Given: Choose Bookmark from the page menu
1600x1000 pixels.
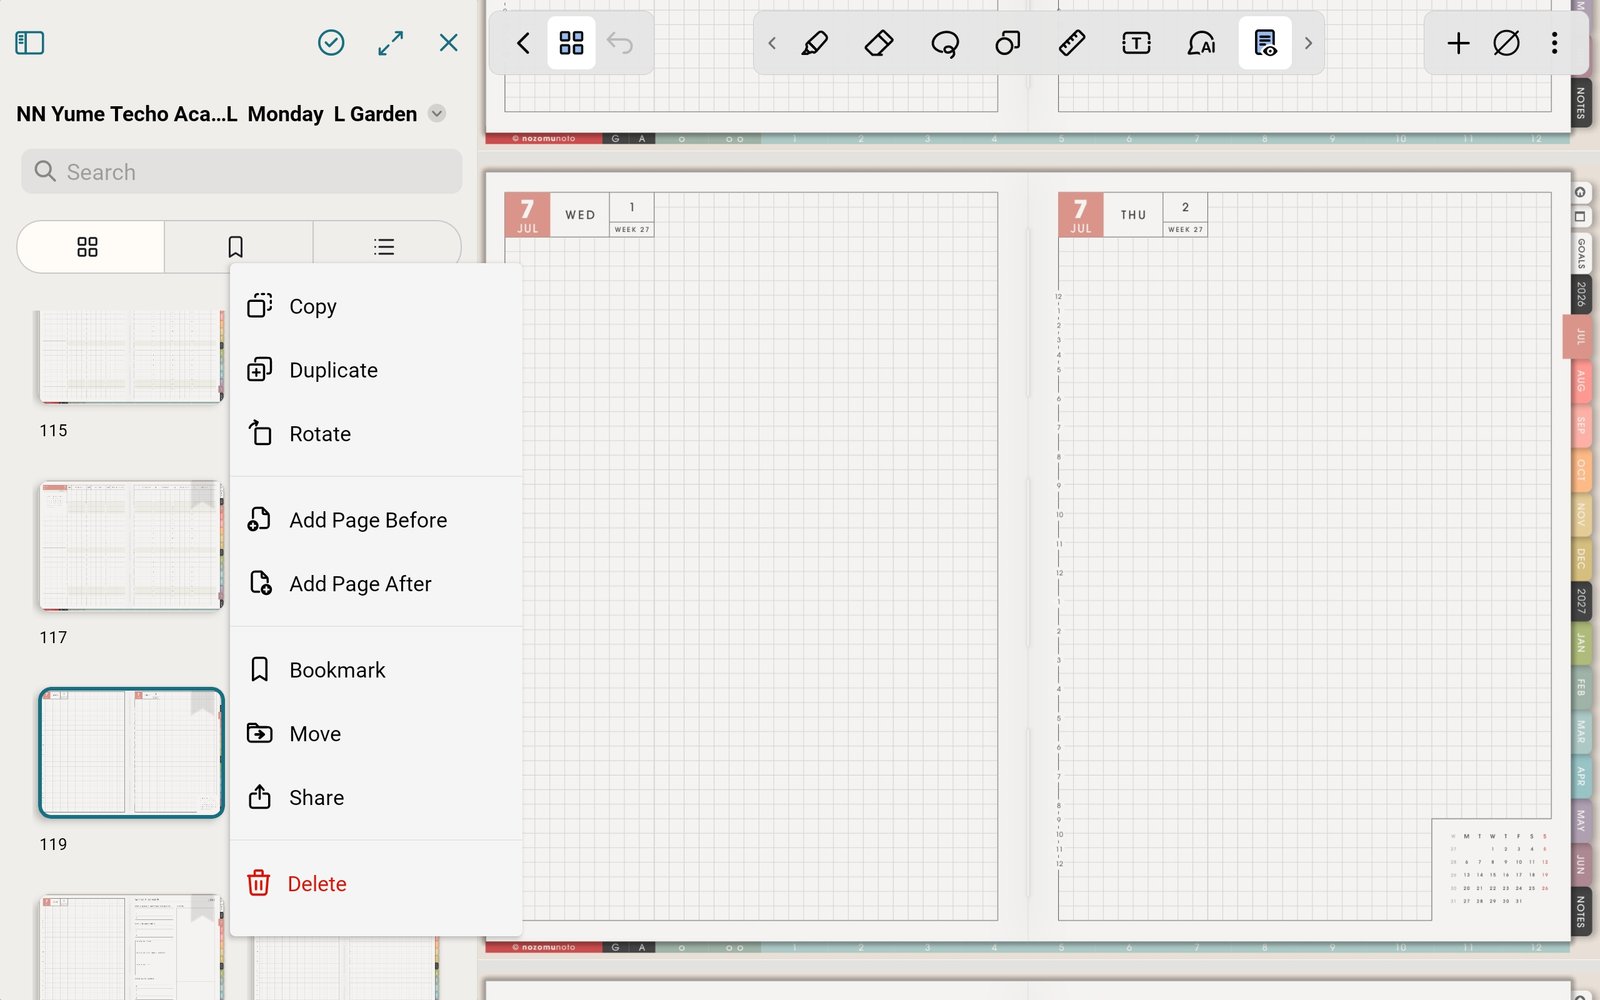Looking at the screenshot, I should pyautogui.click(x=376, y=671).
